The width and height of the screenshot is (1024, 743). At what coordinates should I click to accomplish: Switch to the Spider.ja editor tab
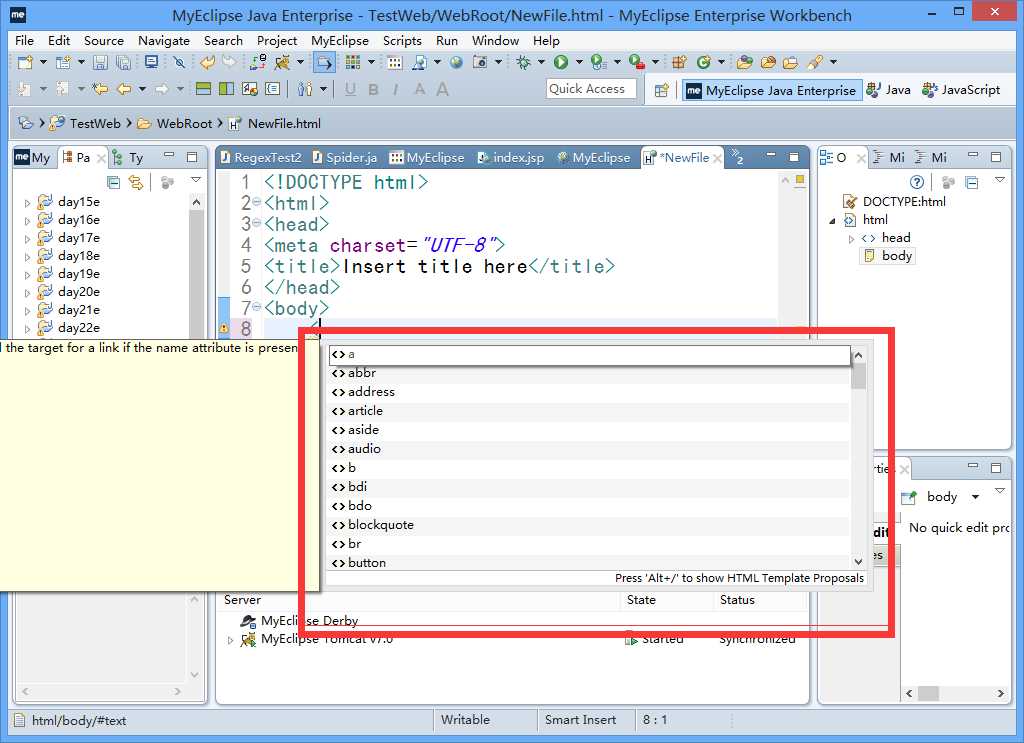pyautogui.click(x=344, y=157)
